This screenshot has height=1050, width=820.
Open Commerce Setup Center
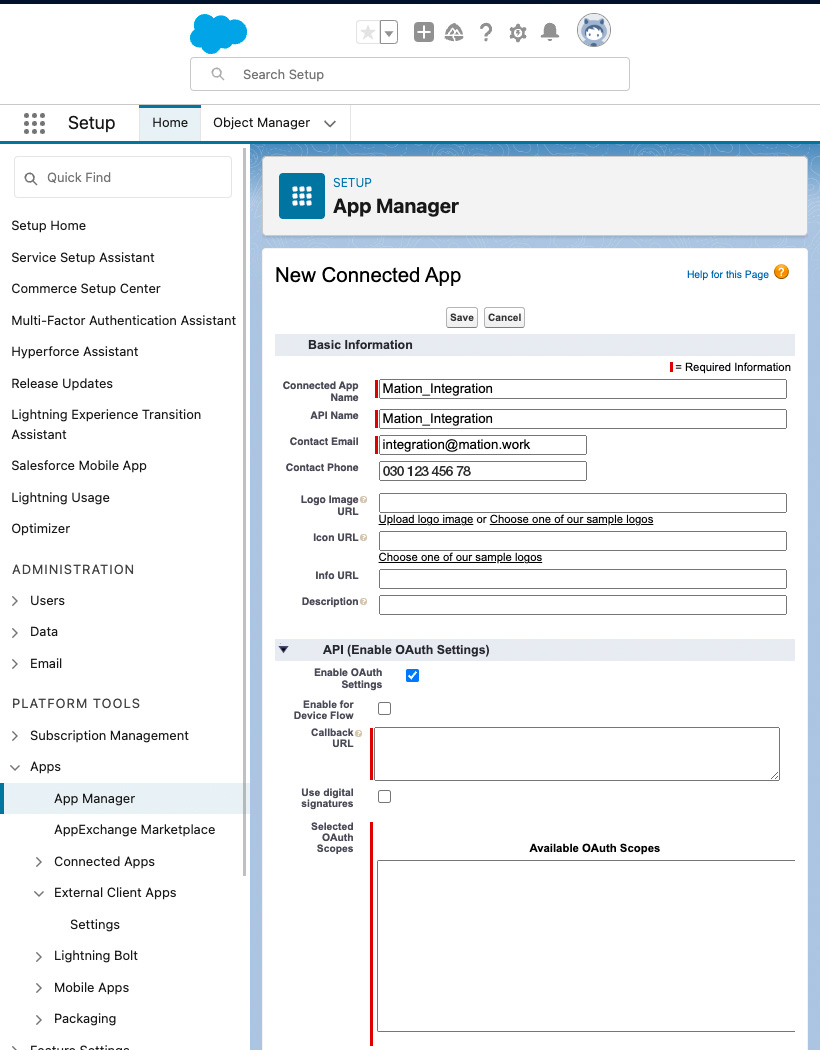[x=86, y=289]
